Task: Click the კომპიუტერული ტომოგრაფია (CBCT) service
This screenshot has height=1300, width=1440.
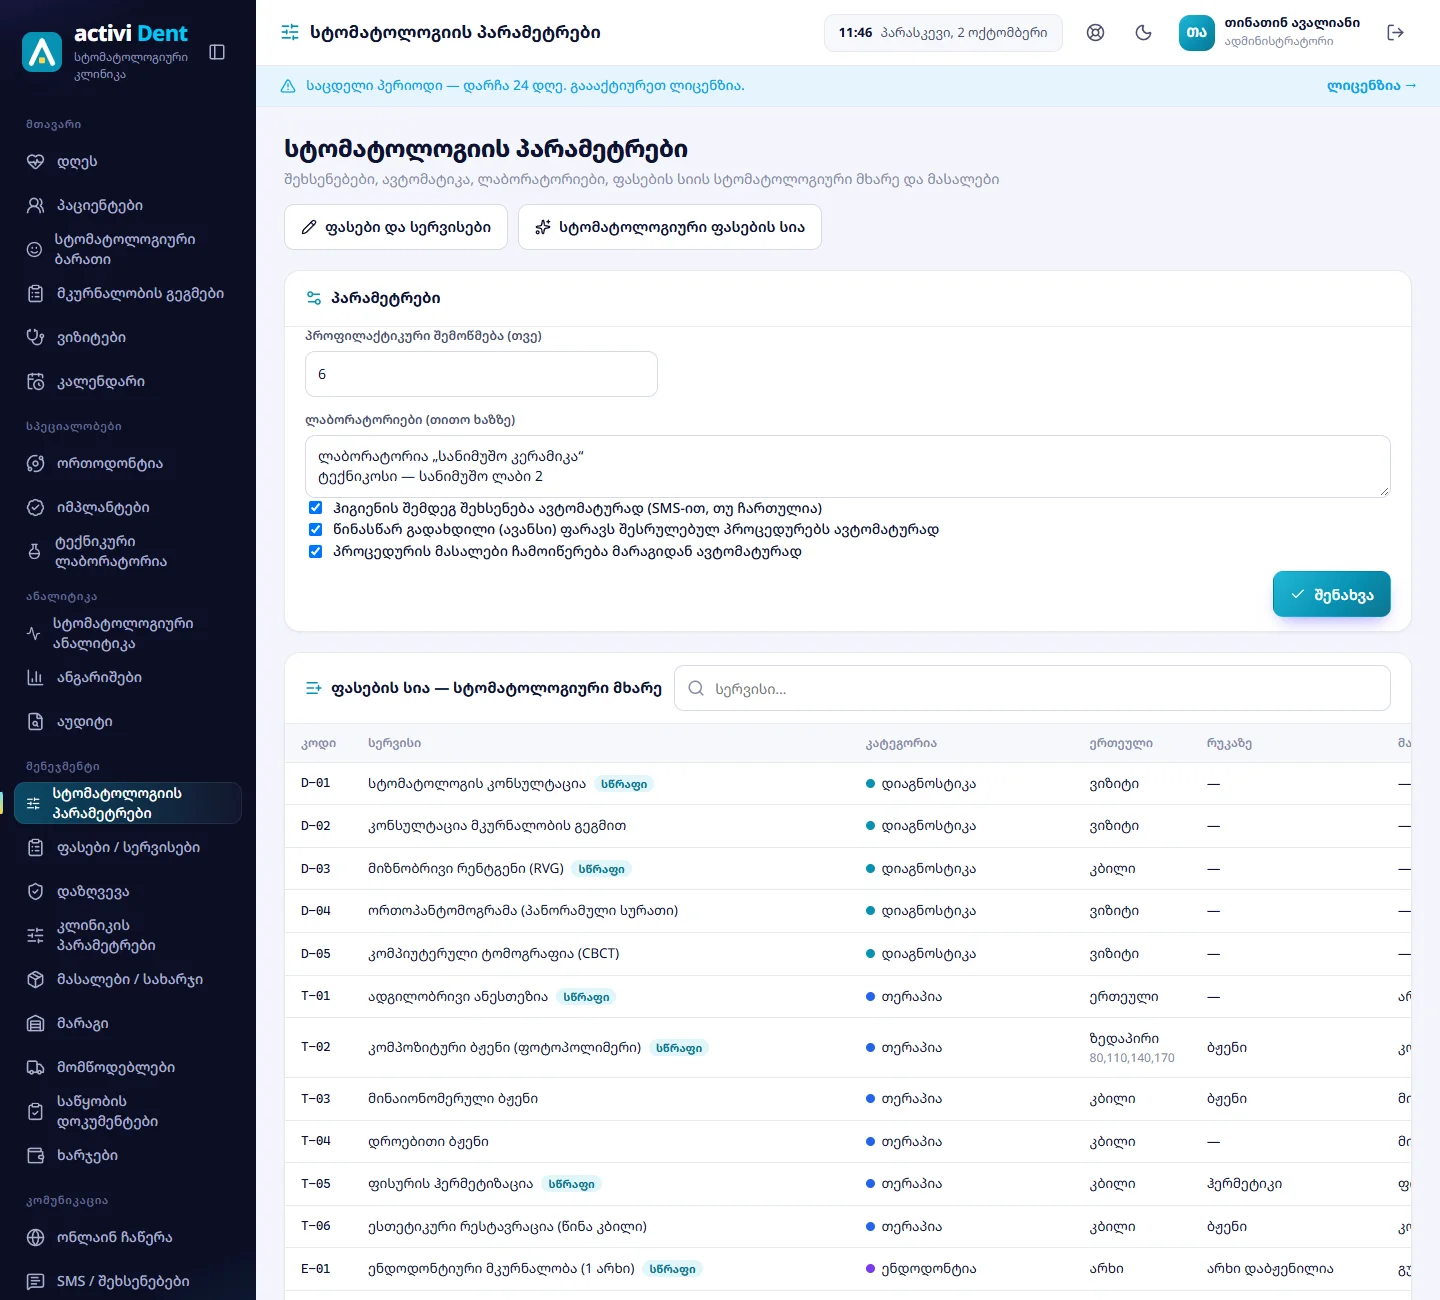Action: pos(494,954)
